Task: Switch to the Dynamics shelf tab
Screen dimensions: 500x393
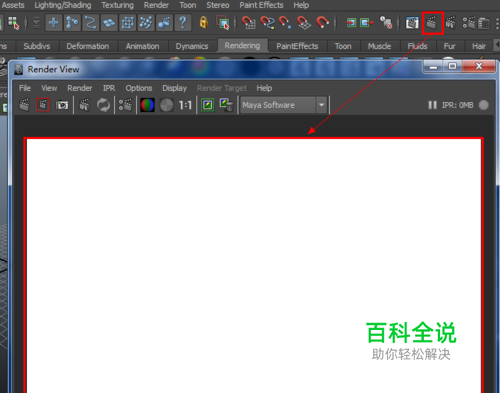Action: [192, 46]
